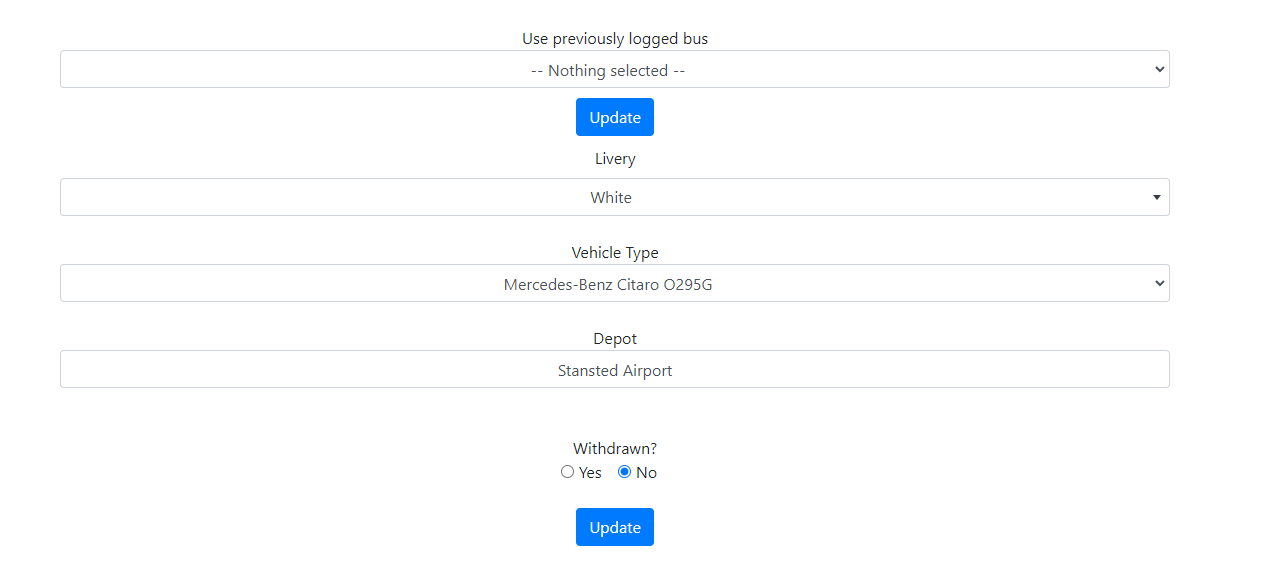Click the "Withdrawn?" question label
The height and width of the screenshot is (562, 1261).
click(x=614, y=449)
